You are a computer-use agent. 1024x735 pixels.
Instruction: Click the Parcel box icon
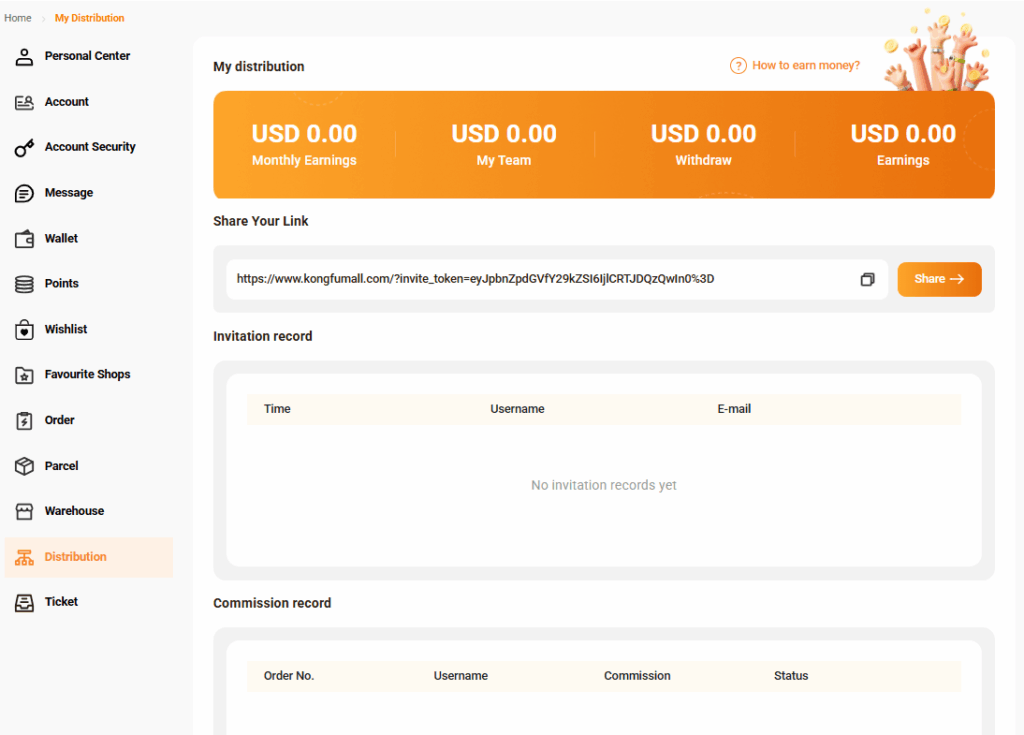coord(25,466)
